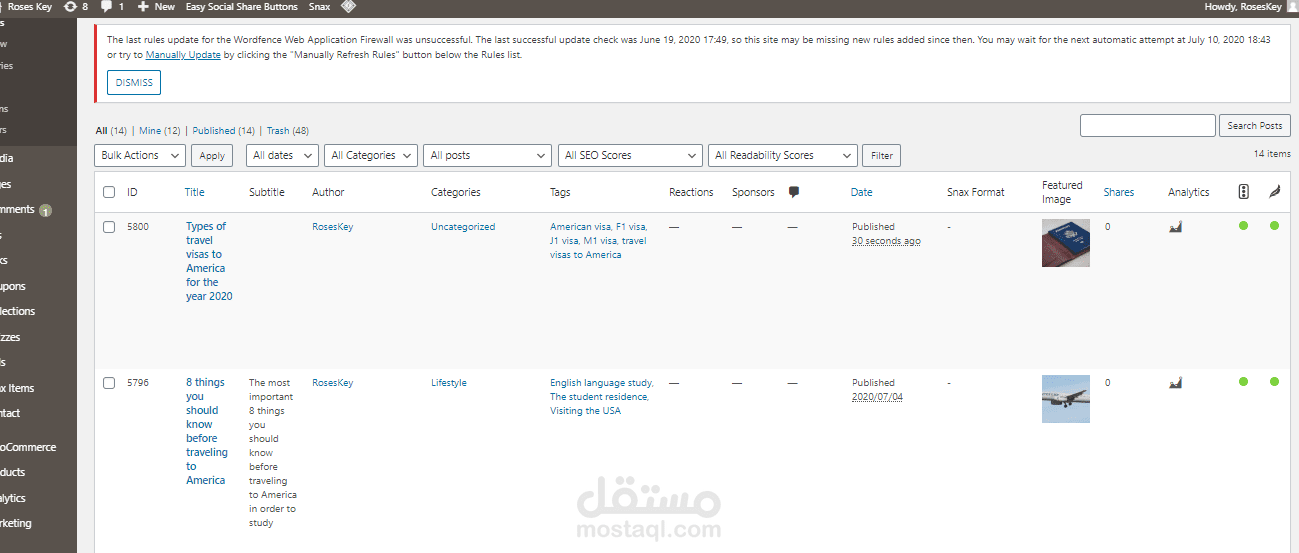
Task: Click the Apply button
Action: 212,155
